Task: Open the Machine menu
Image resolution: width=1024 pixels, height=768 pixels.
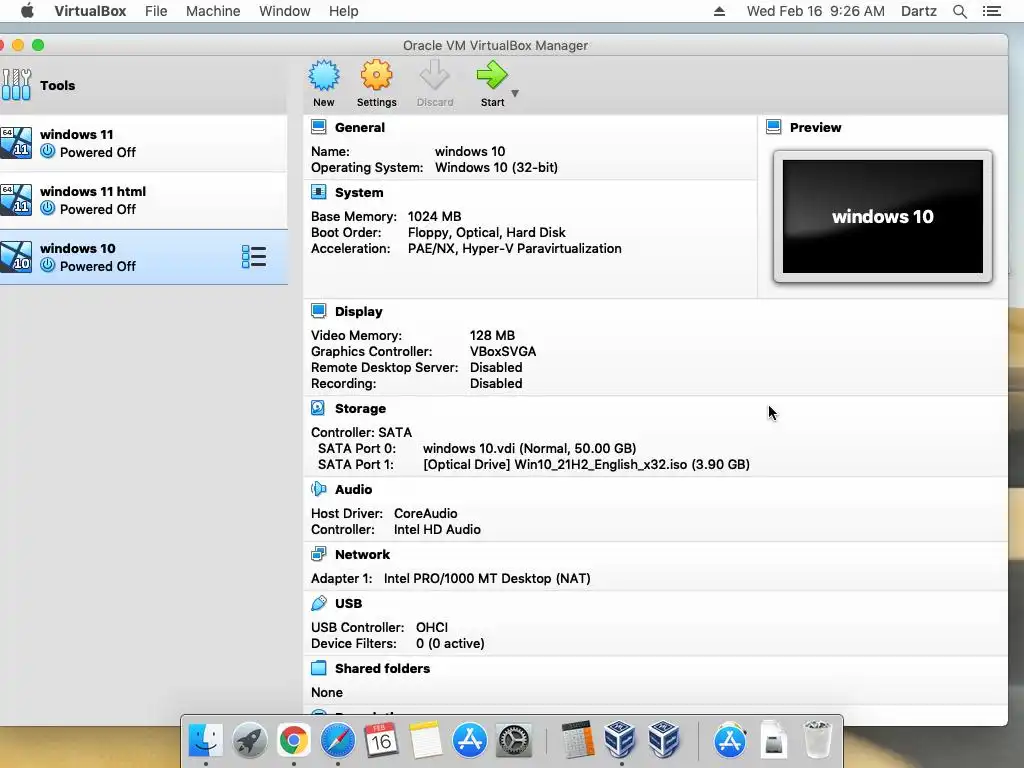Action: tap(213, 11)
